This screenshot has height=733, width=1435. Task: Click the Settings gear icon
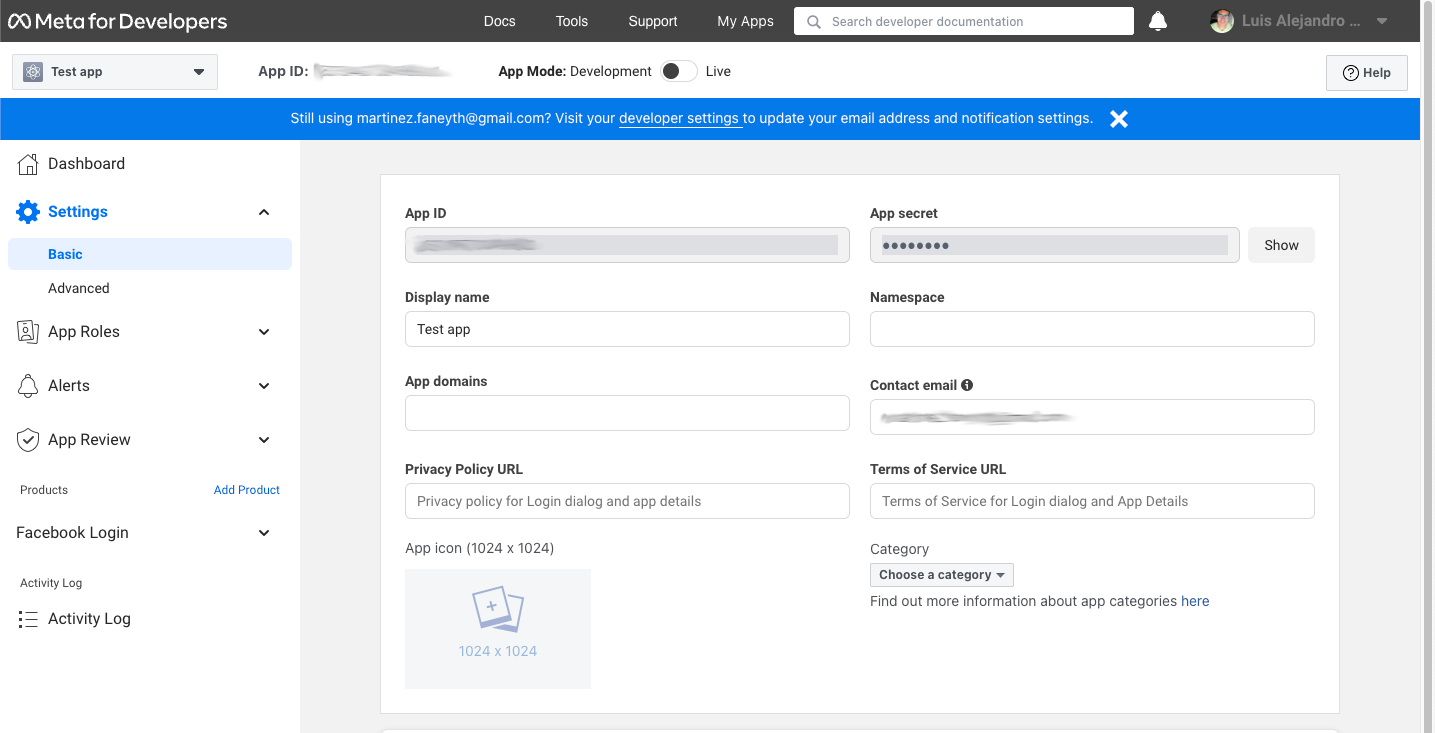pyautogui.click(x=28, y=212)
